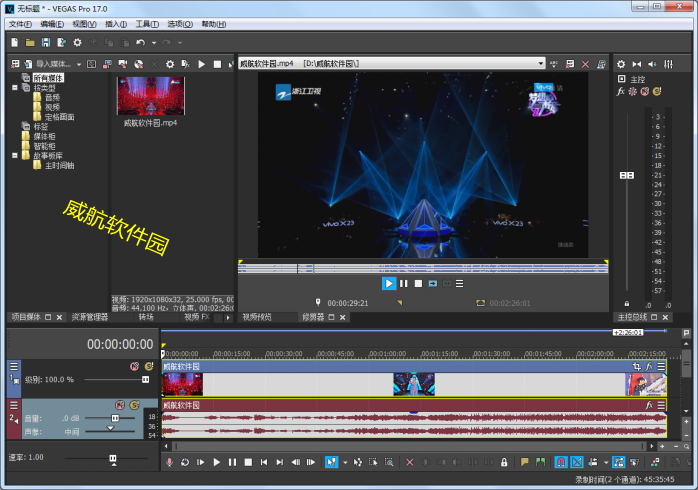Click the media properties gear in Project Media toolbar
Screen dimensions: 698x490
coord(170,64)
